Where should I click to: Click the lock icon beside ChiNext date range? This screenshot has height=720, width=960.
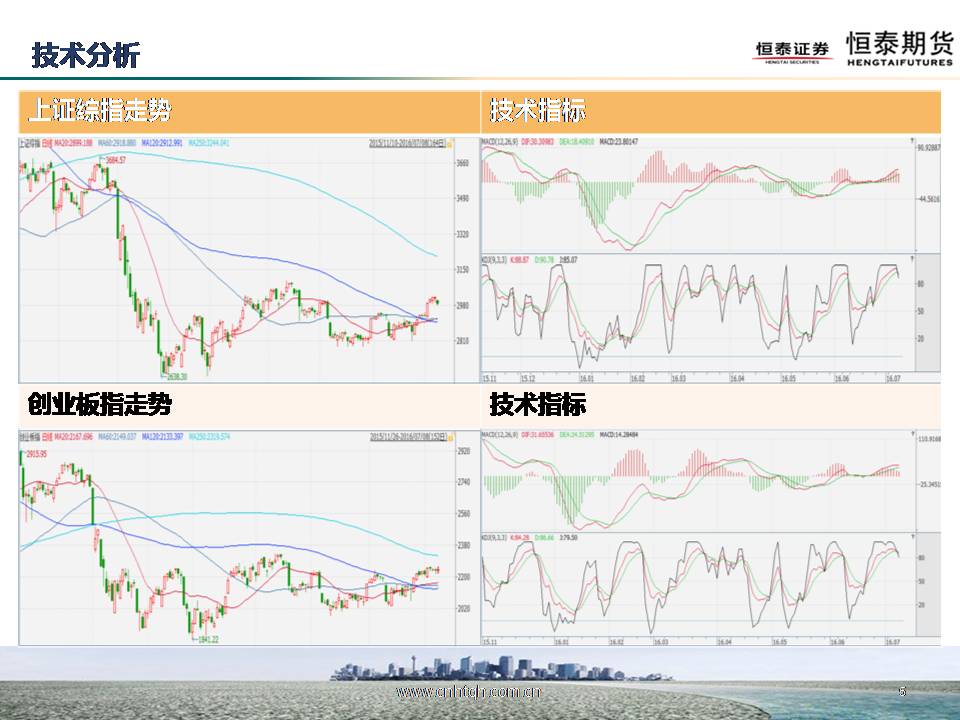tap(451, 437)
